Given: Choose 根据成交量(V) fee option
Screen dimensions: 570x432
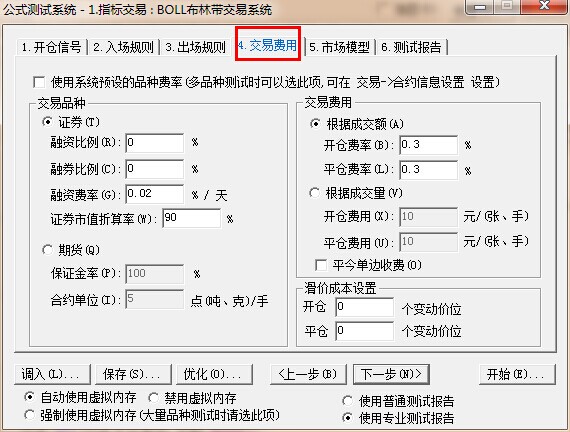Looking at the screenshot, I should pos(315,193).
